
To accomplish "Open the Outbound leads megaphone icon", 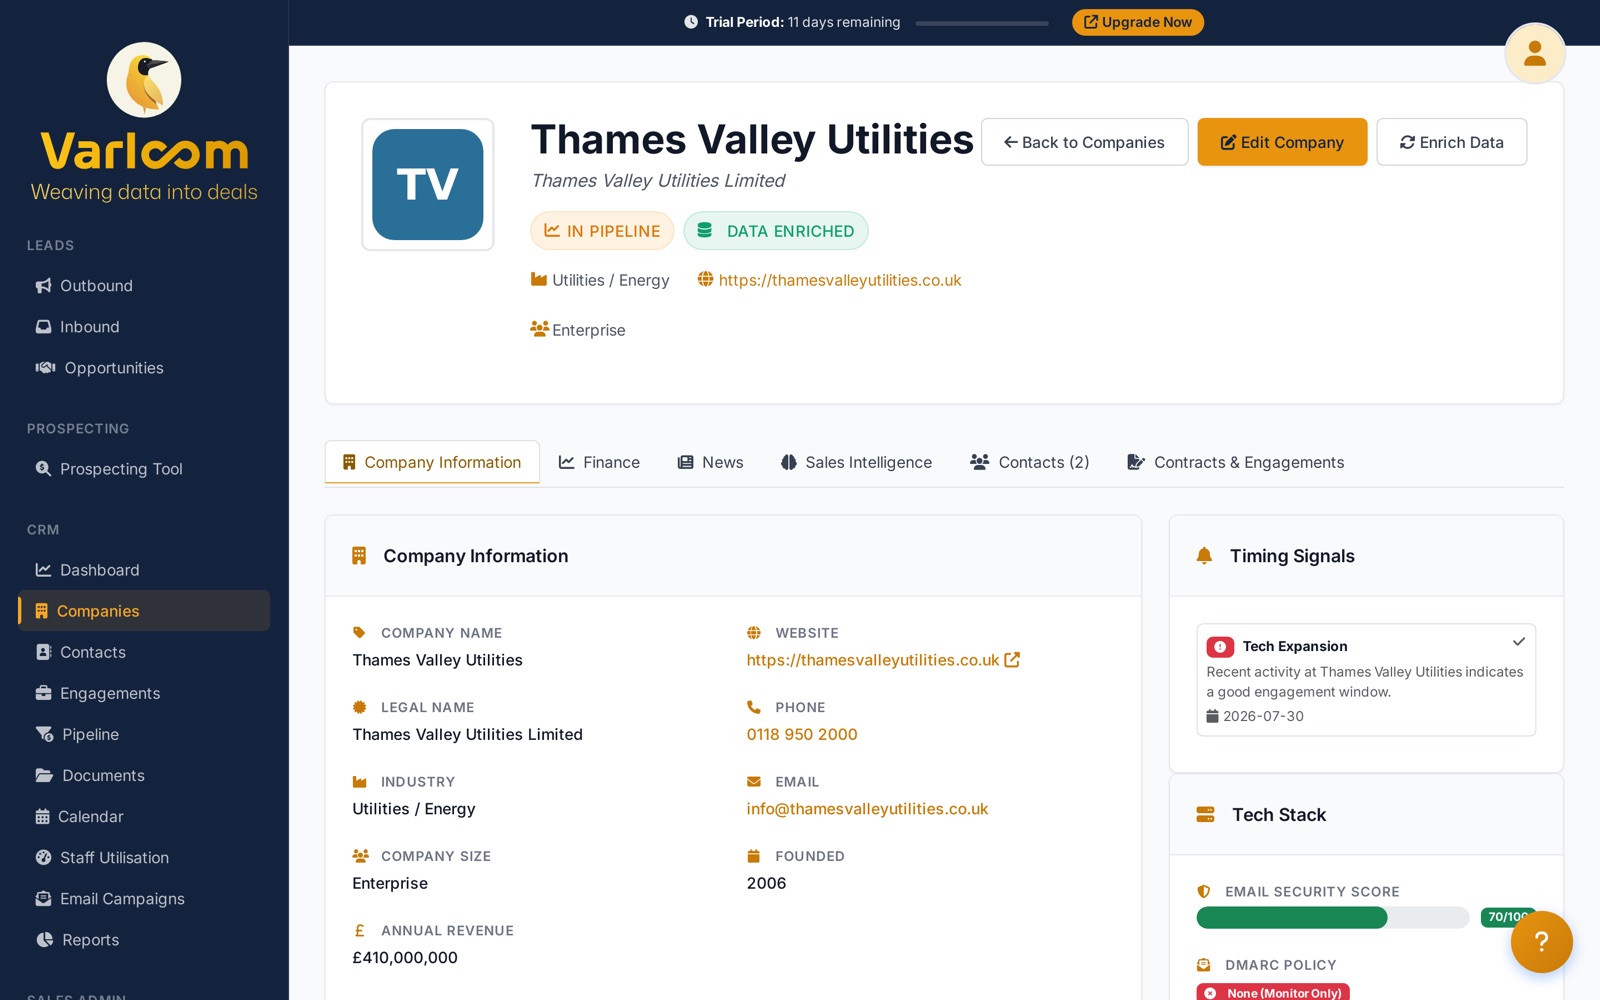I will [x=43, y=286].
